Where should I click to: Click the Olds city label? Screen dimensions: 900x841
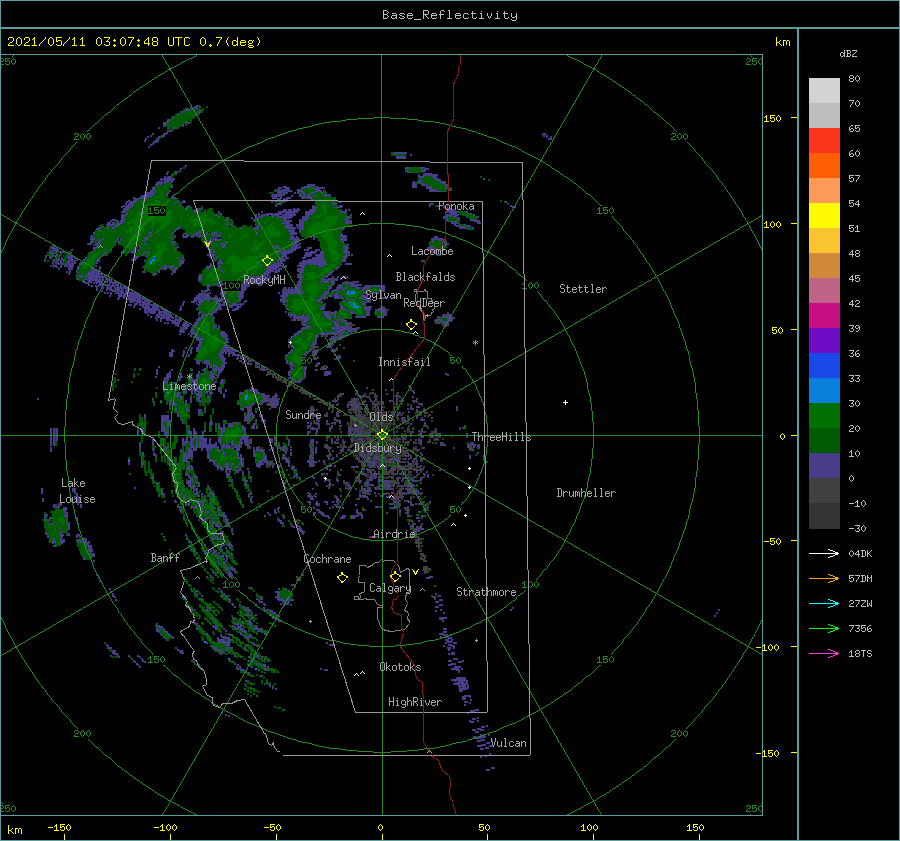point(381,416)
